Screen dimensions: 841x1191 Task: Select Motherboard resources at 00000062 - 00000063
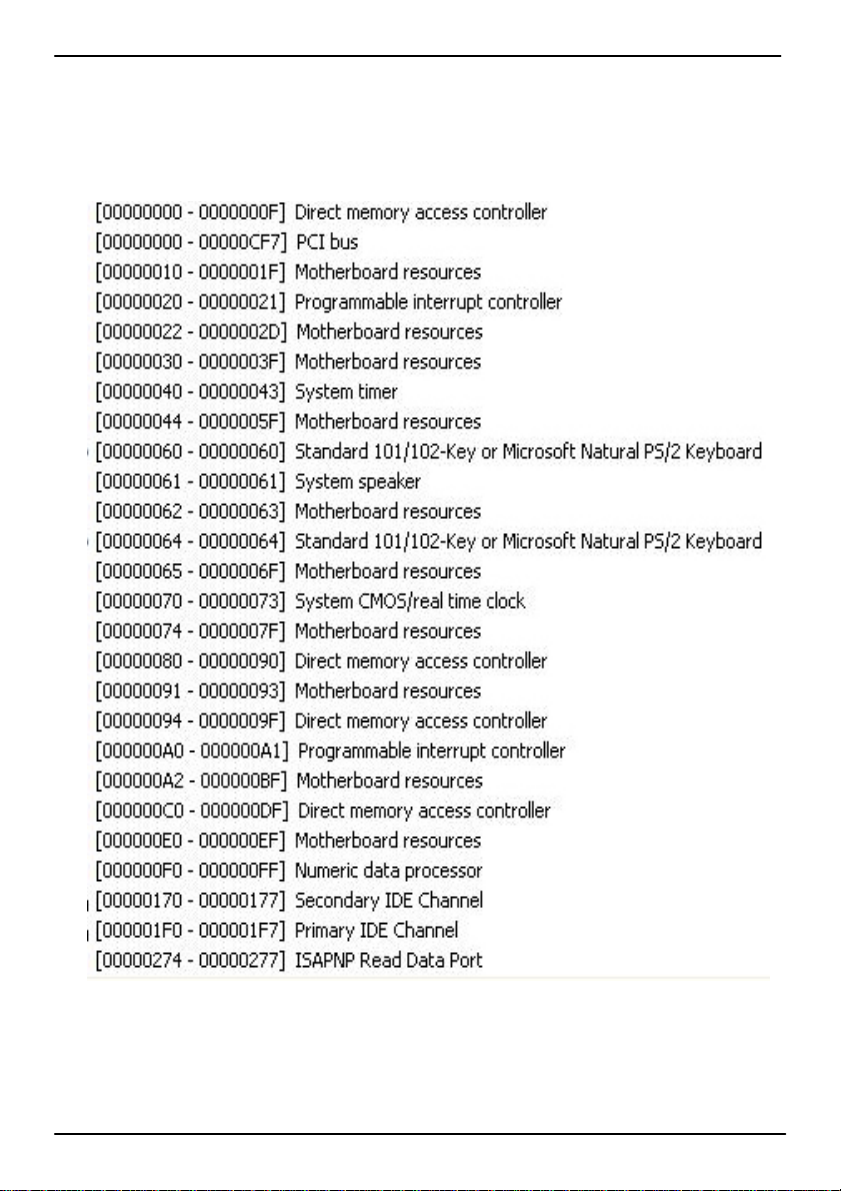point(288,511)
